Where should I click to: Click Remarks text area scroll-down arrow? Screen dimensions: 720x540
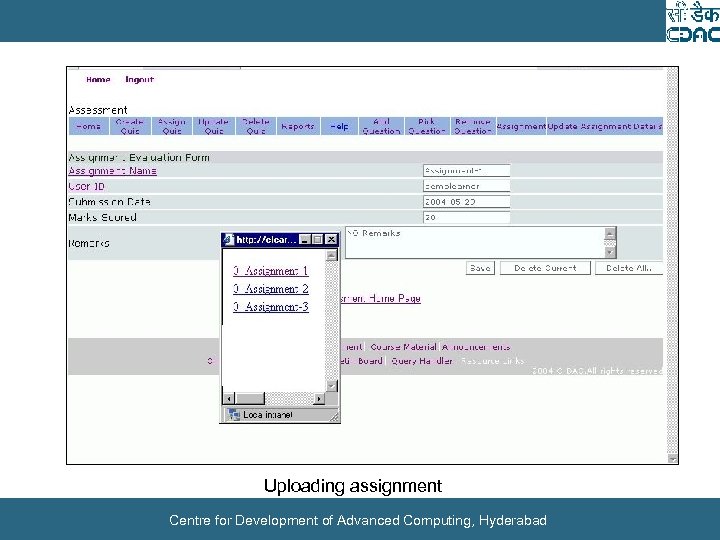click(610, 252)
